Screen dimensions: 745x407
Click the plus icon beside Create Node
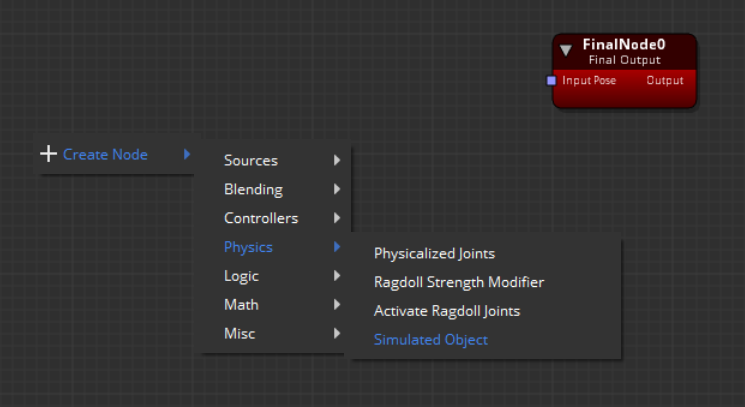coord(48,154)
